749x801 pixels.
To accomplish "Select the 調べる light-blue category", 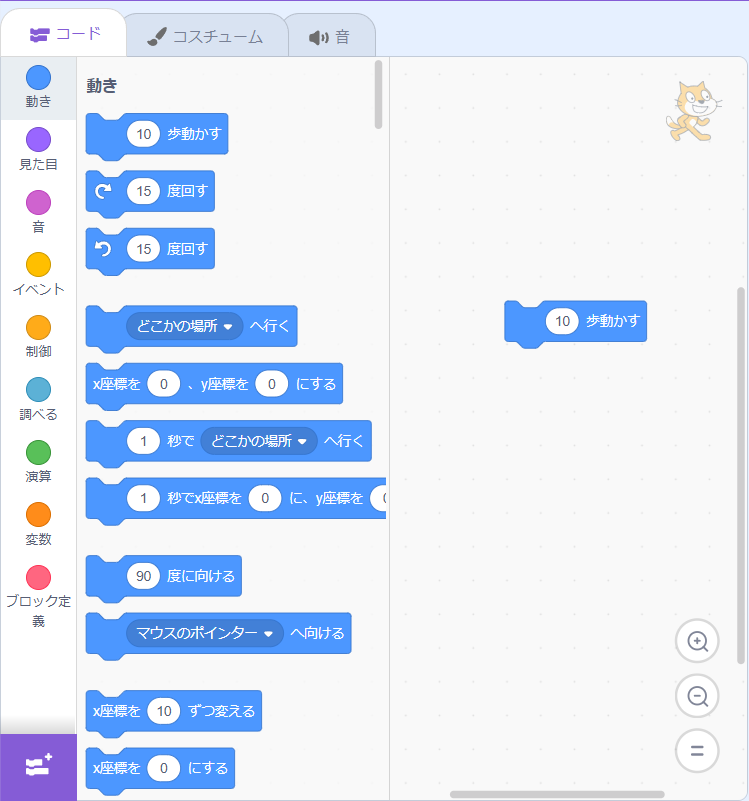I will [x=38, y=390].
